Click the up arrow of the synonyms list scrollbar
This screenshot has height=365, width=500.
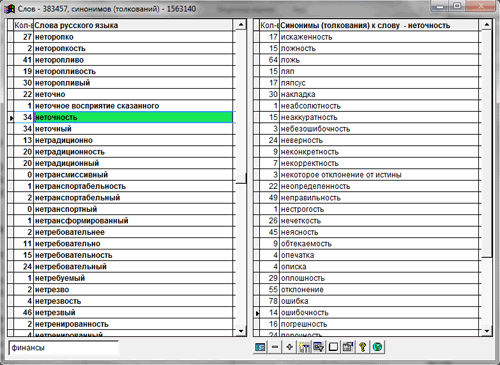pos(487,25)
